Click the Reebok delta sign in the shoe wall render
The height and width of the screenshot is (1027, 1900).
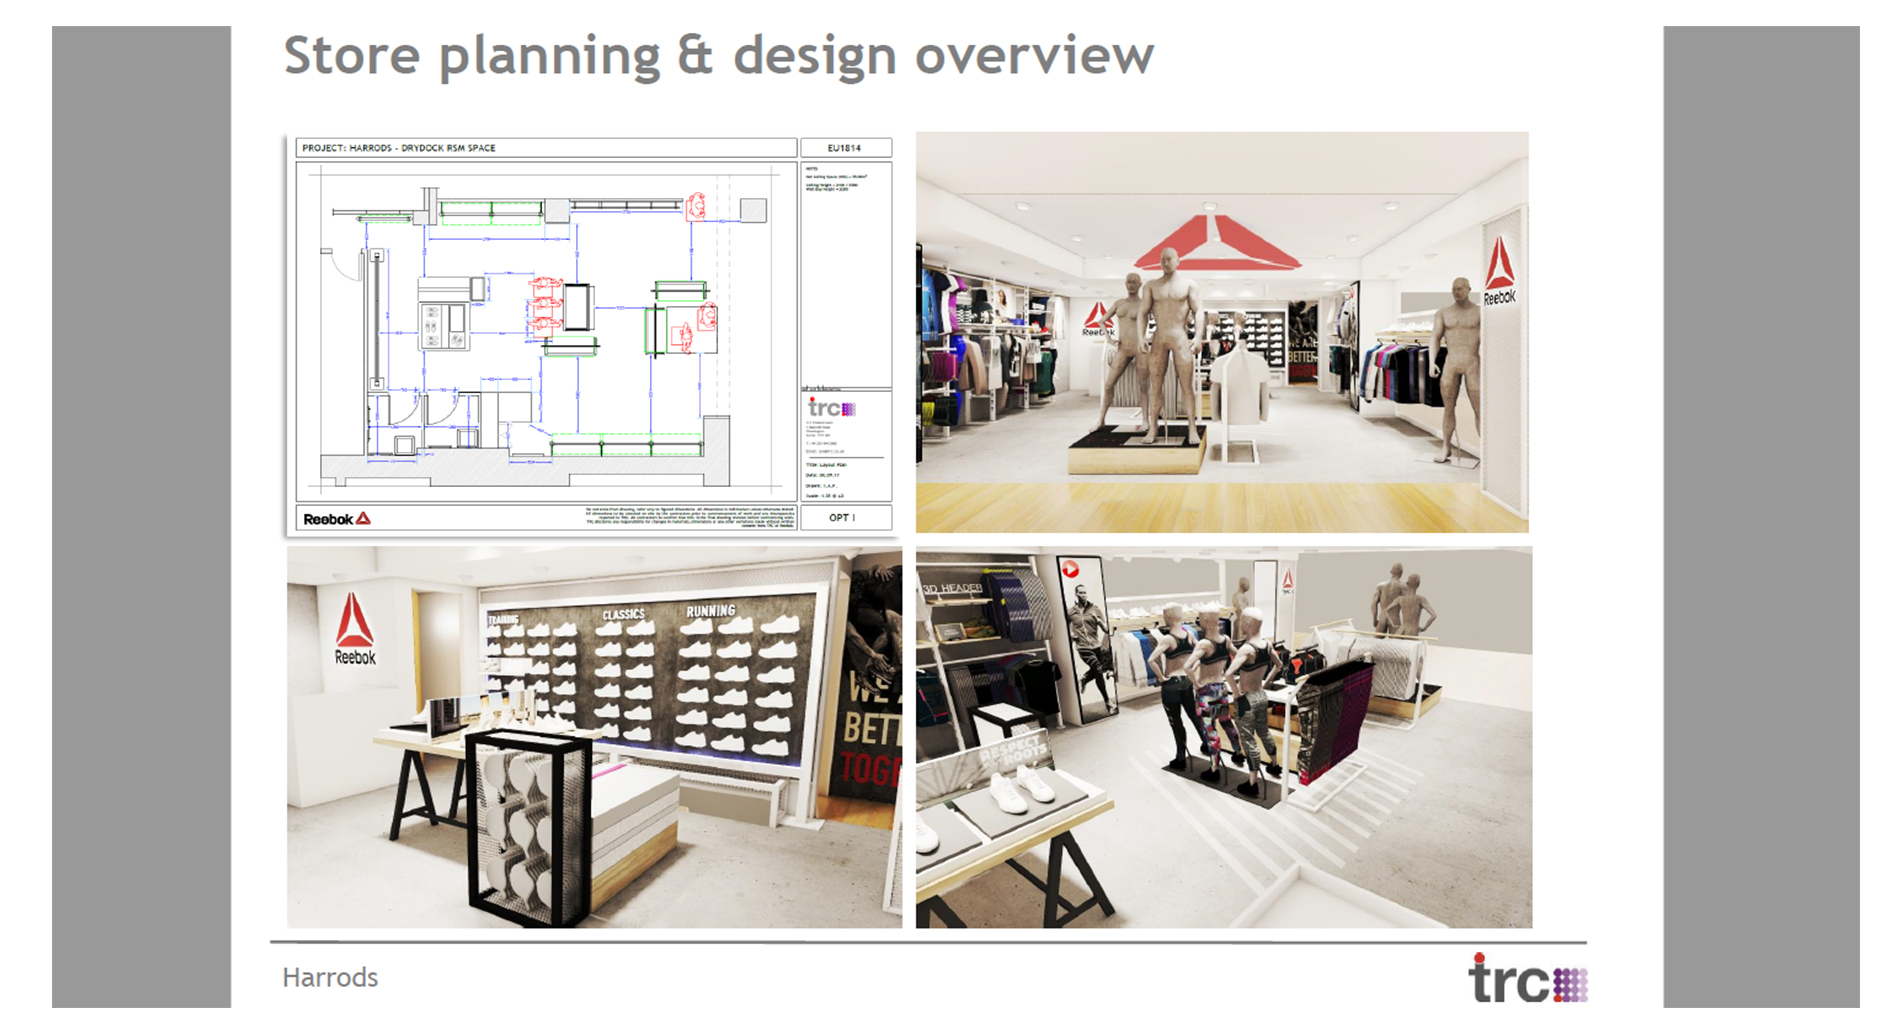pyautogui.click(x=354, y=630)
